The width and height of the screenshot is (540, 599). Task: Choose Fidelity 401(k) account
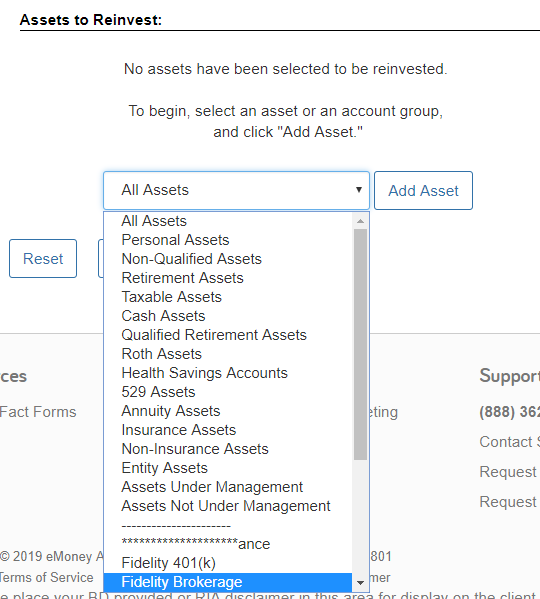[228, 563]
